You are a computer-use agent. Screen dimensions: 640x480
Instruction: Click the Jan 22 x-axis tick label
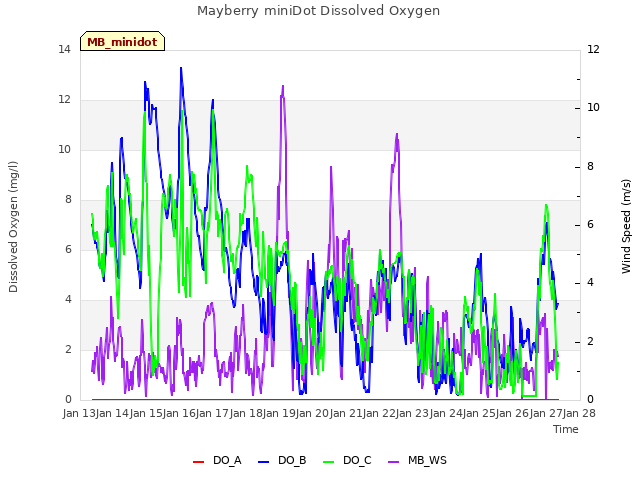[x=379, y=413]
